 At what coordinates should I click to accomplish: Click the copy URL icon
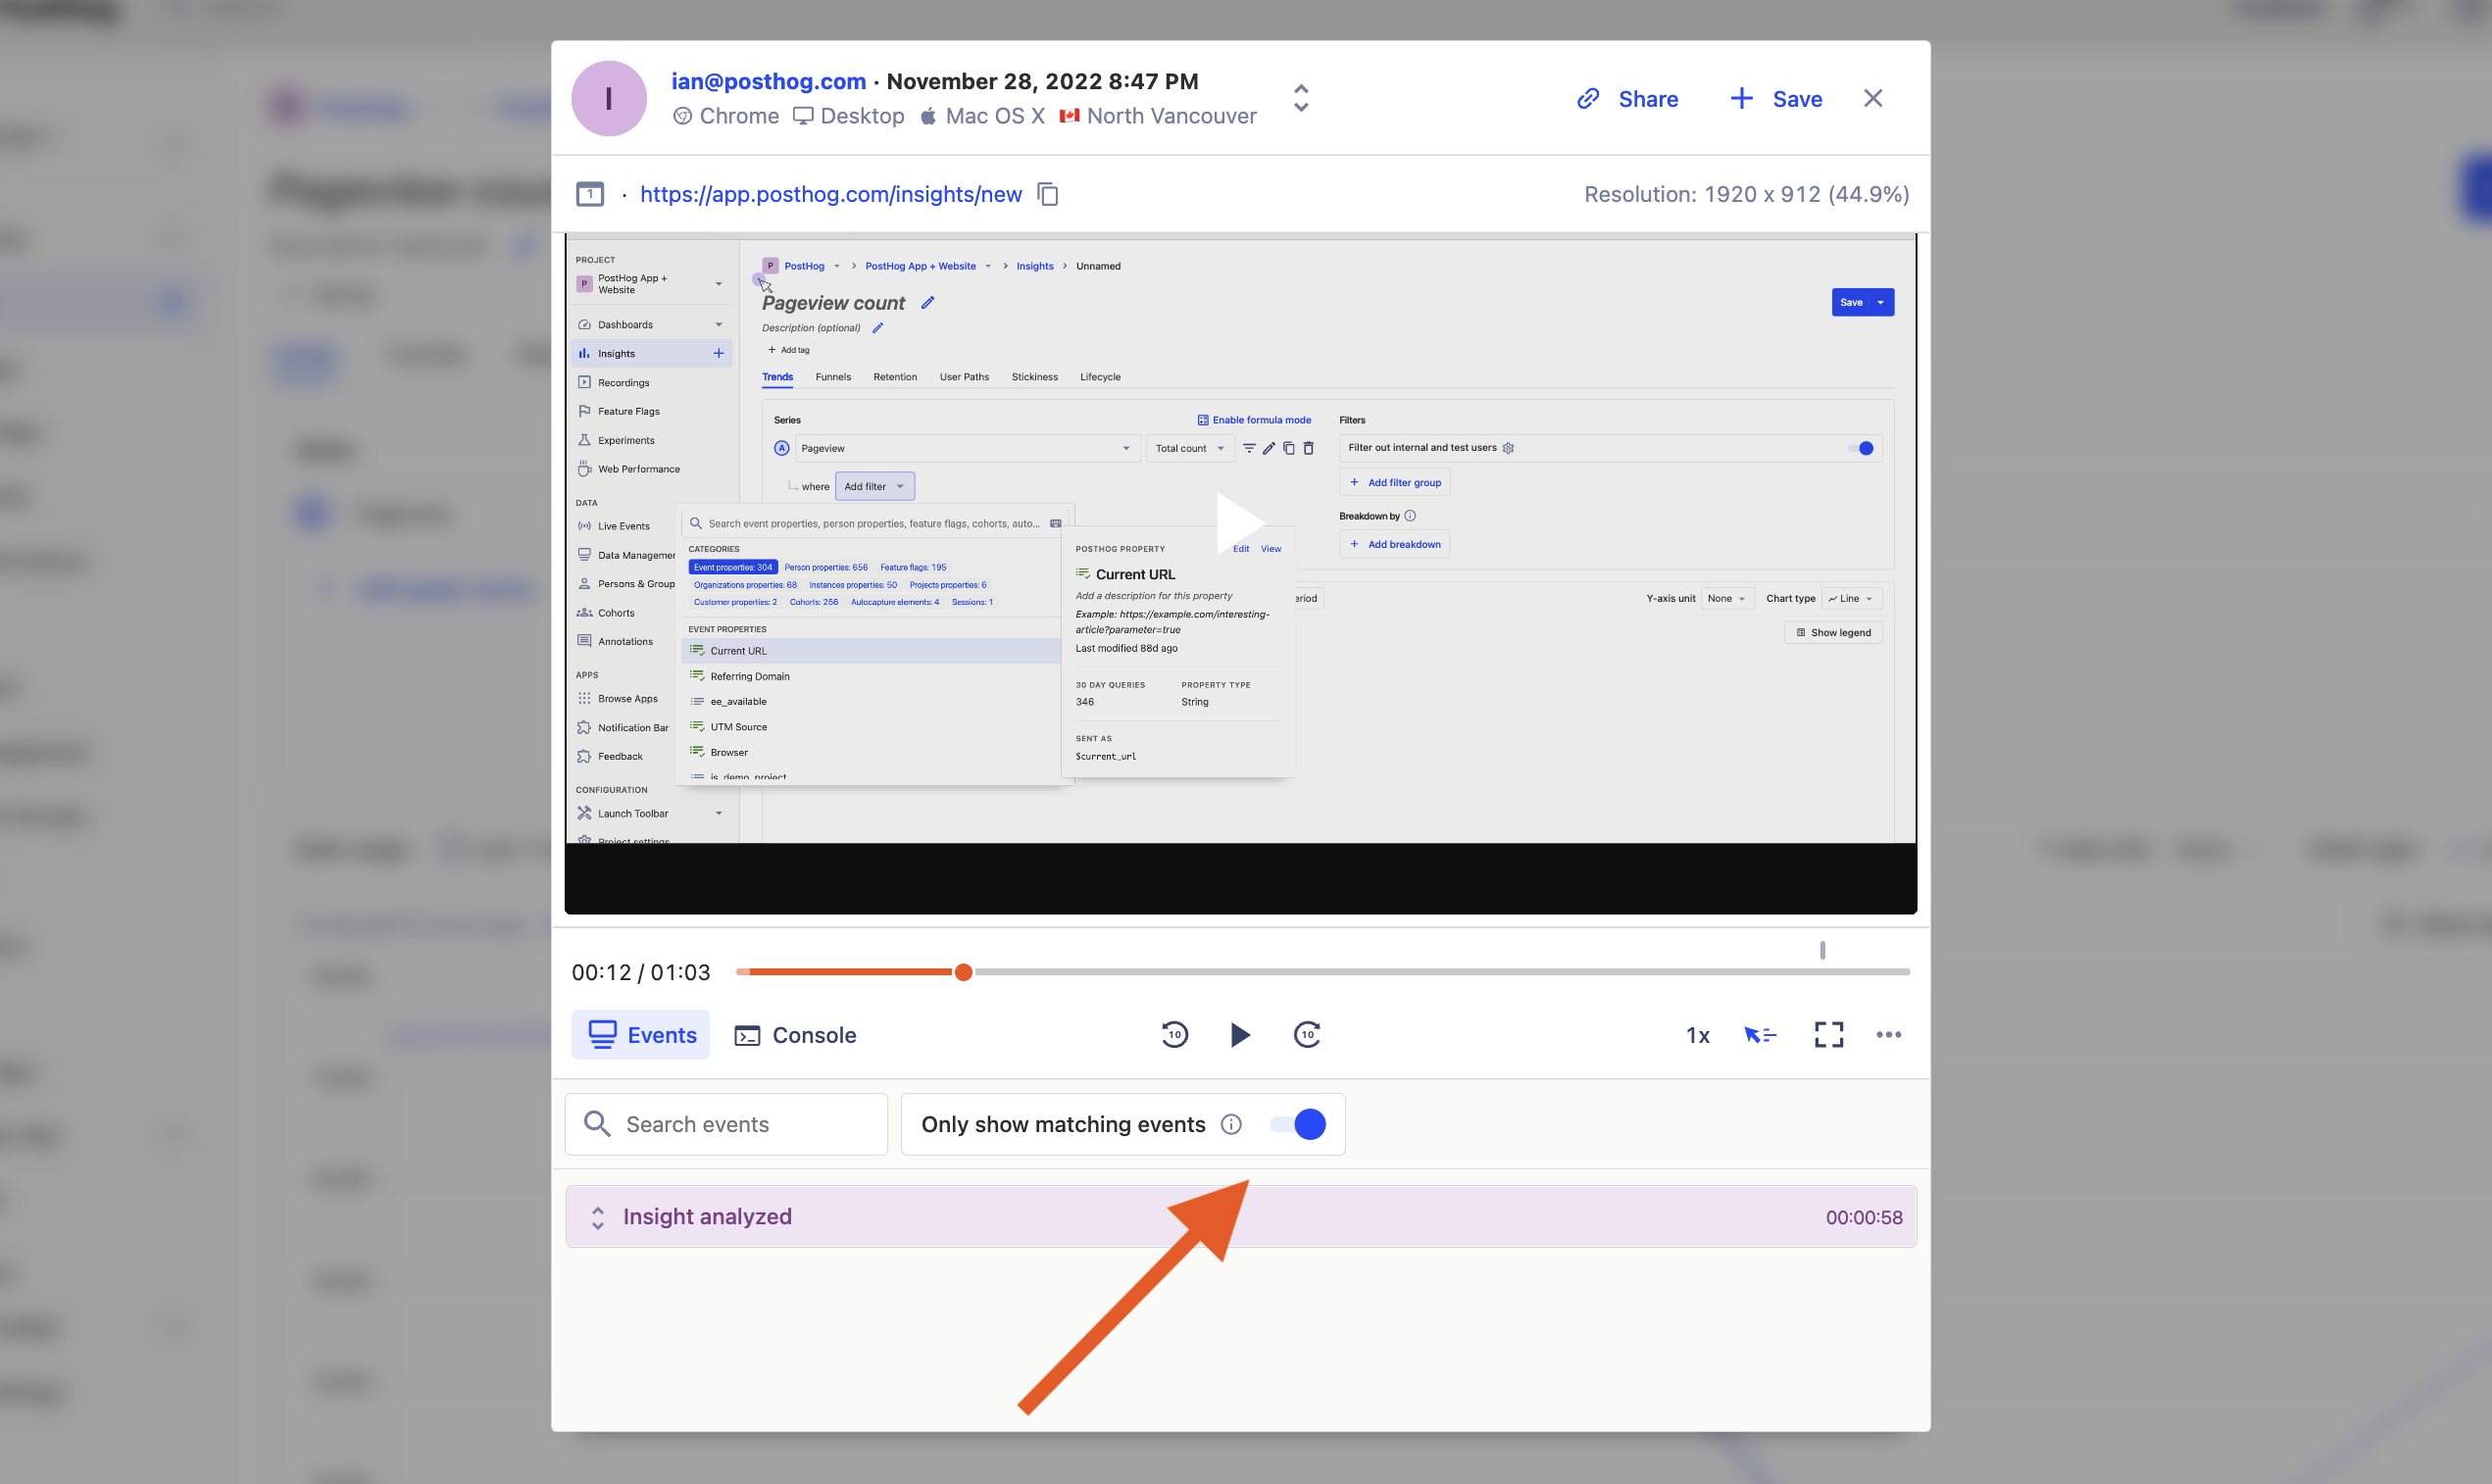coord(1047,194)
